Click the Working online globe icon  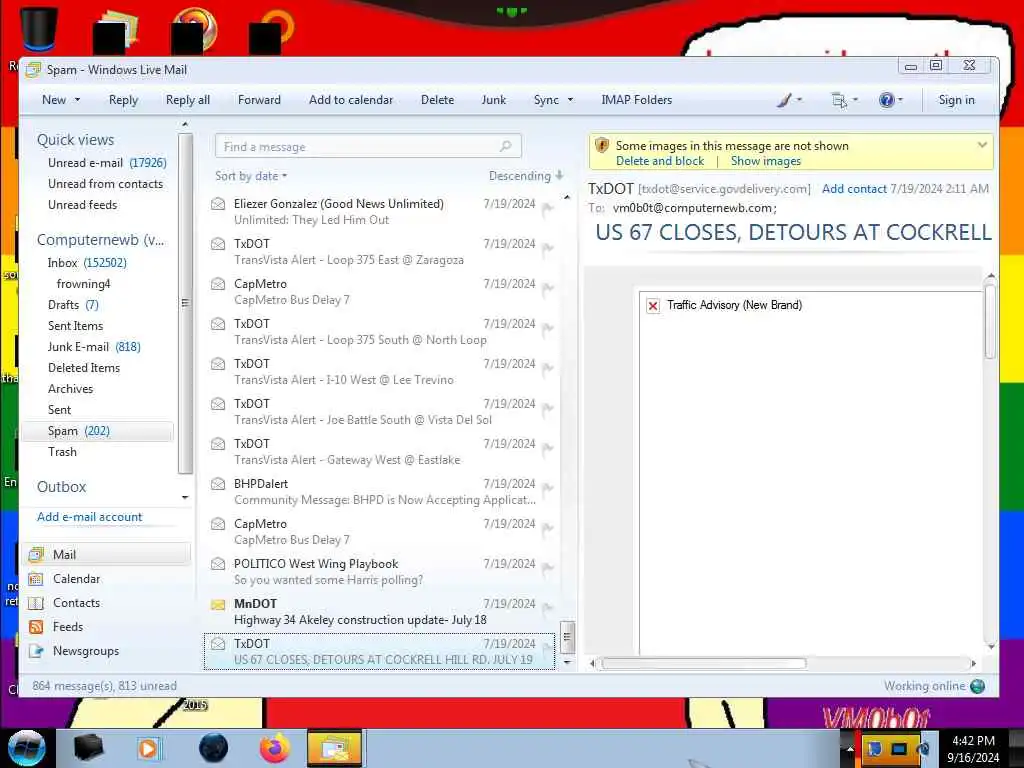pyautogui.click(x=978, y=686)
